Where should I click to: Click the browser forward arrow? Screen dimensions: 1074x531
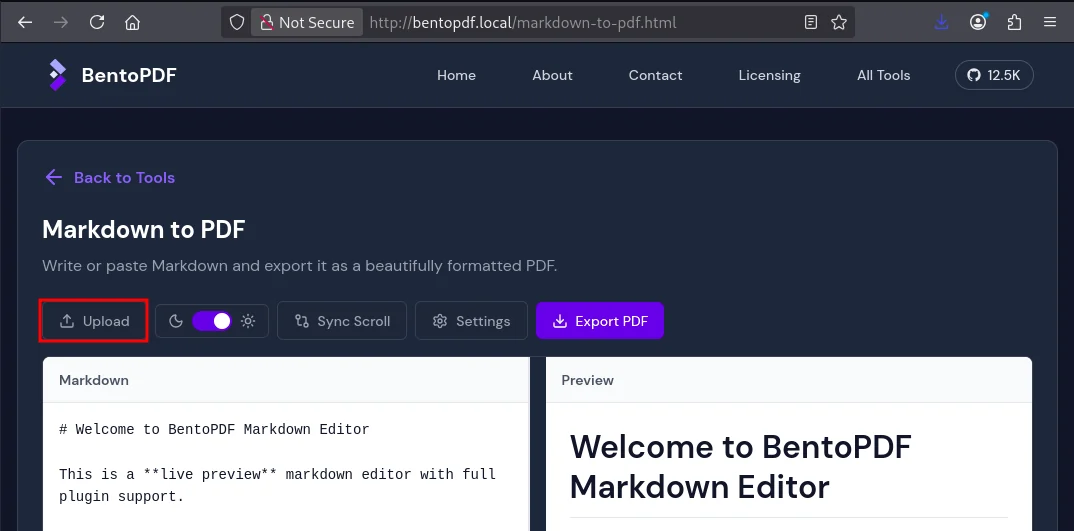pyautogui.click(x=61, y=23)
